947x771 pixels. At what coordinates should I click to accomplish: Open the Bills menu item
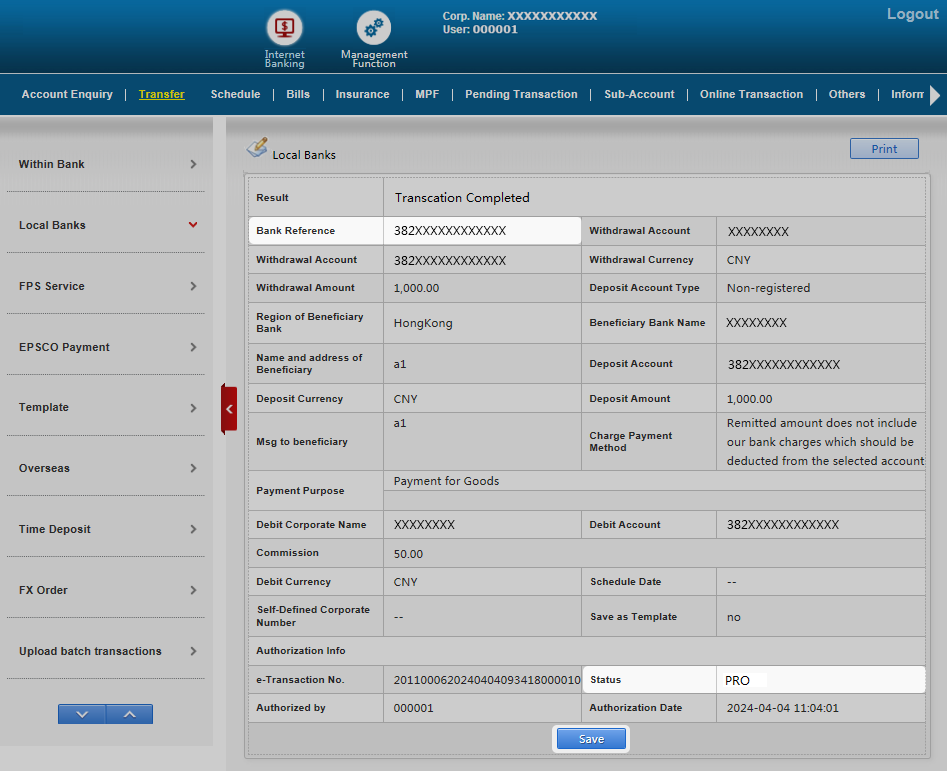[298, 94]
